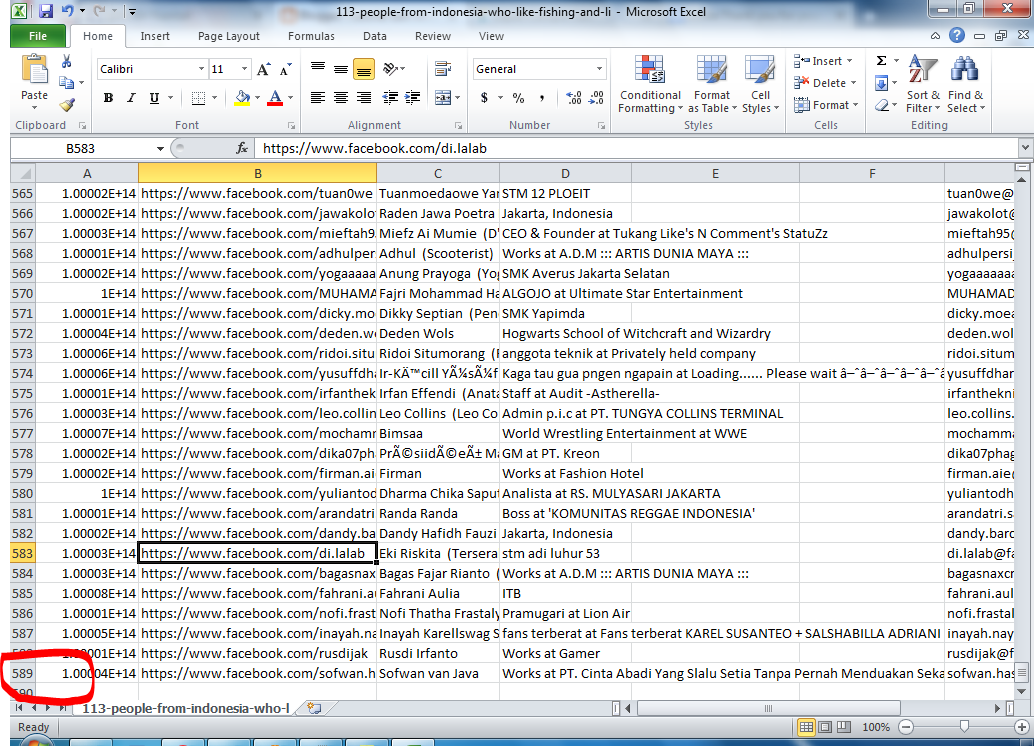Screen dimensions: 1034x746
Task: Click Align Text Left icon
Action: tap(318, 98)
